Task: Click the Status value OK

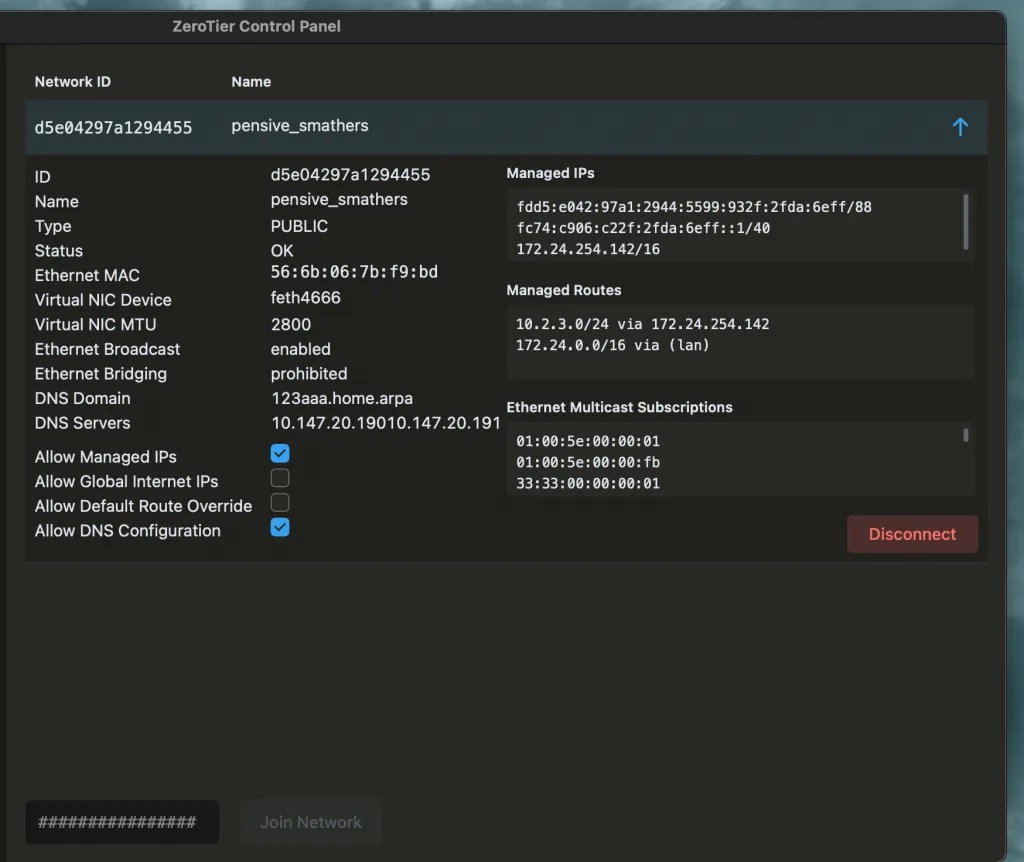Action: pos(282,251)
